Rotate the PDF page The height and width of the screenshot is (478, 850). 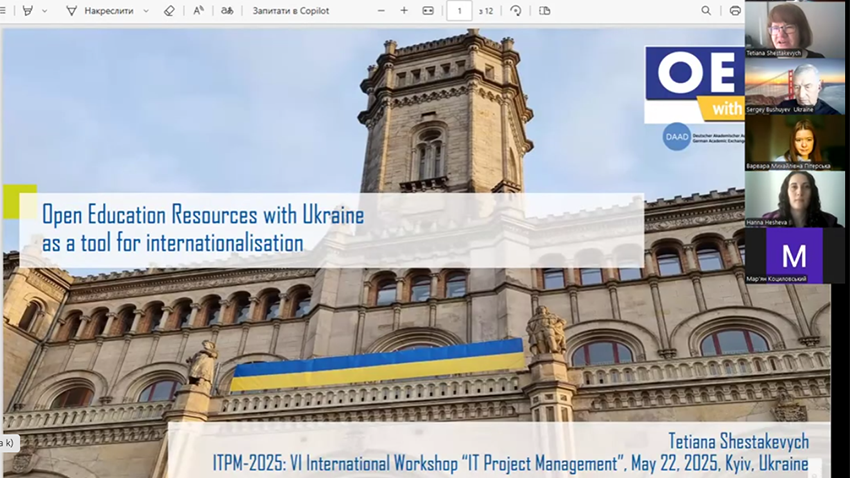click(515, 11)
